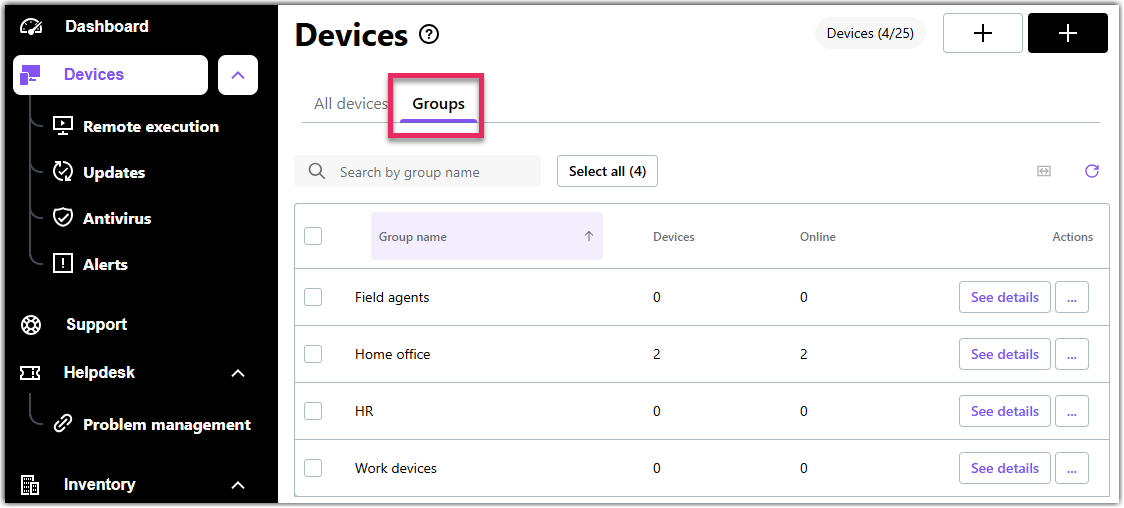Screen dimensions: 1124x508
Task: Collapse the Inventory sidebar menu
Action: pyautogui.click(x=238, y=485)
